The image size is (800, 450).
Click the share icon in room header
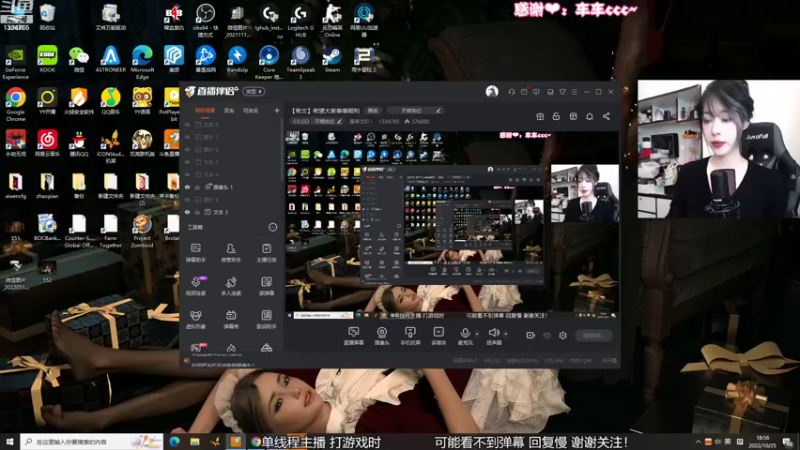[606, 116]
